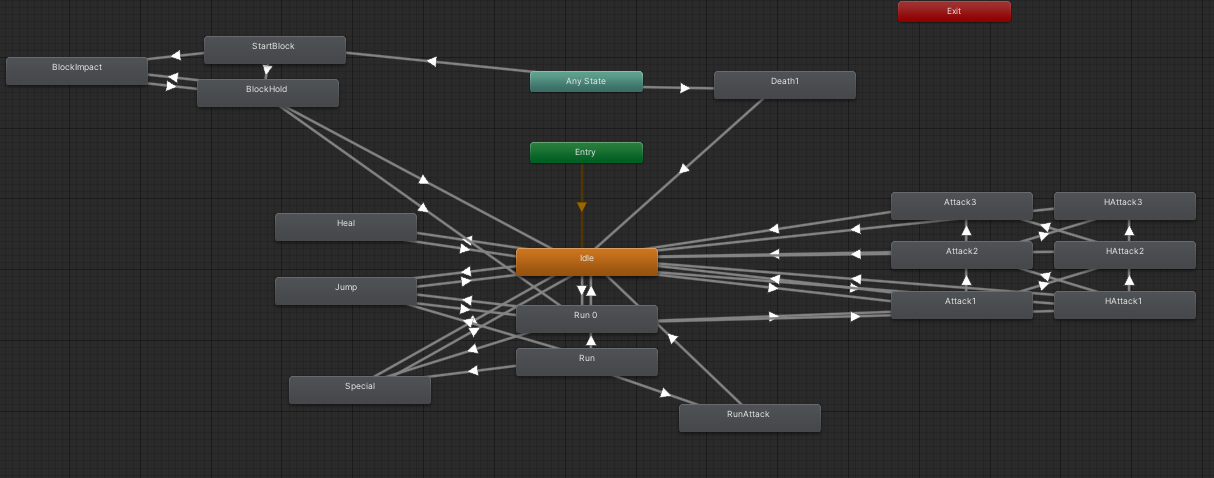Click the Death1 state node
This screenshot has width=1214, height=478.
784,85
